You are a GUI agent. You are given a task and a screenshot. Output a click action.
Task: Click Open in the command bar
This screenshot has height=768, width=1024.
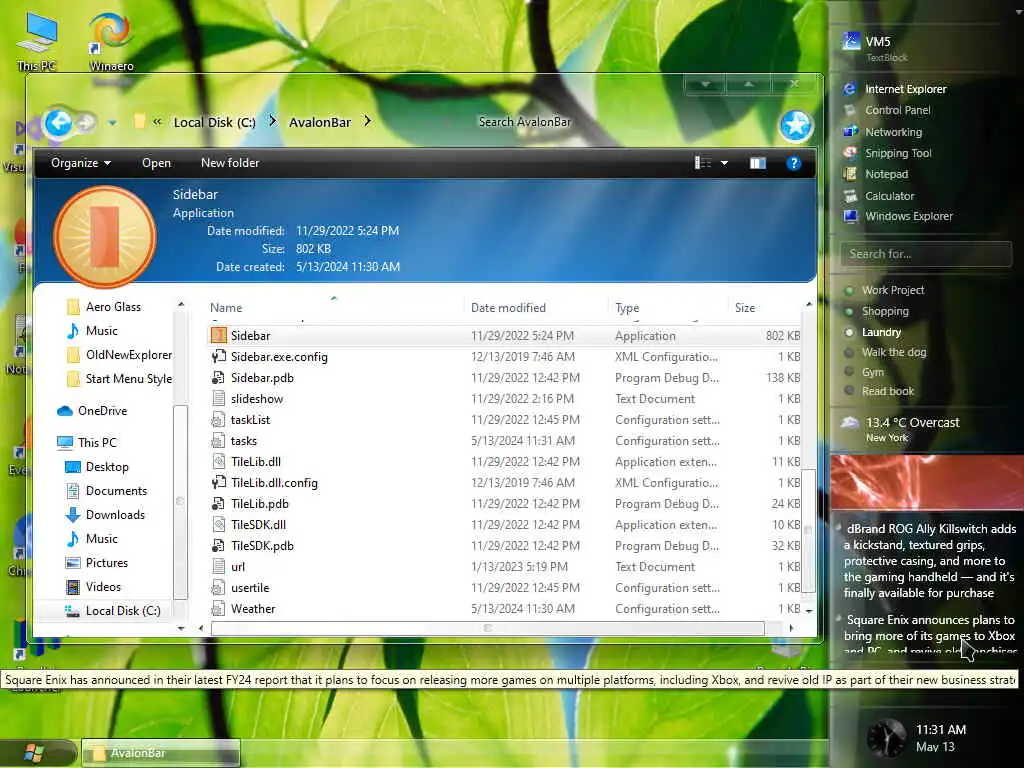(x=157, y=163)
